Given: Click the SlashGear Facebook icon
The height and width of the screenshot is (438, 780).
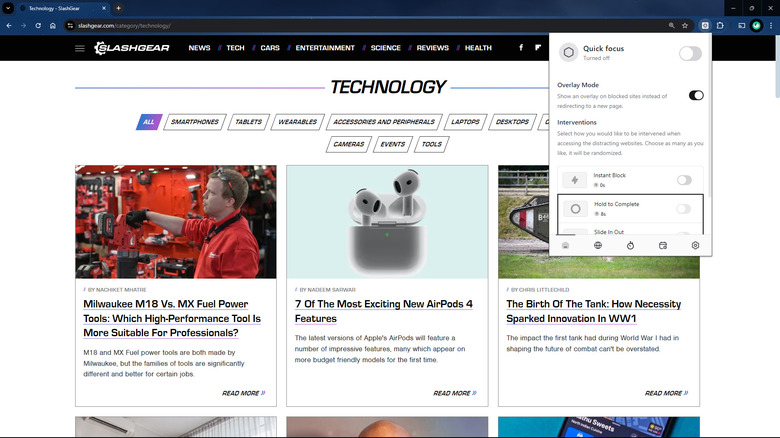Looking at the screenshot, I should coord(520,48).
